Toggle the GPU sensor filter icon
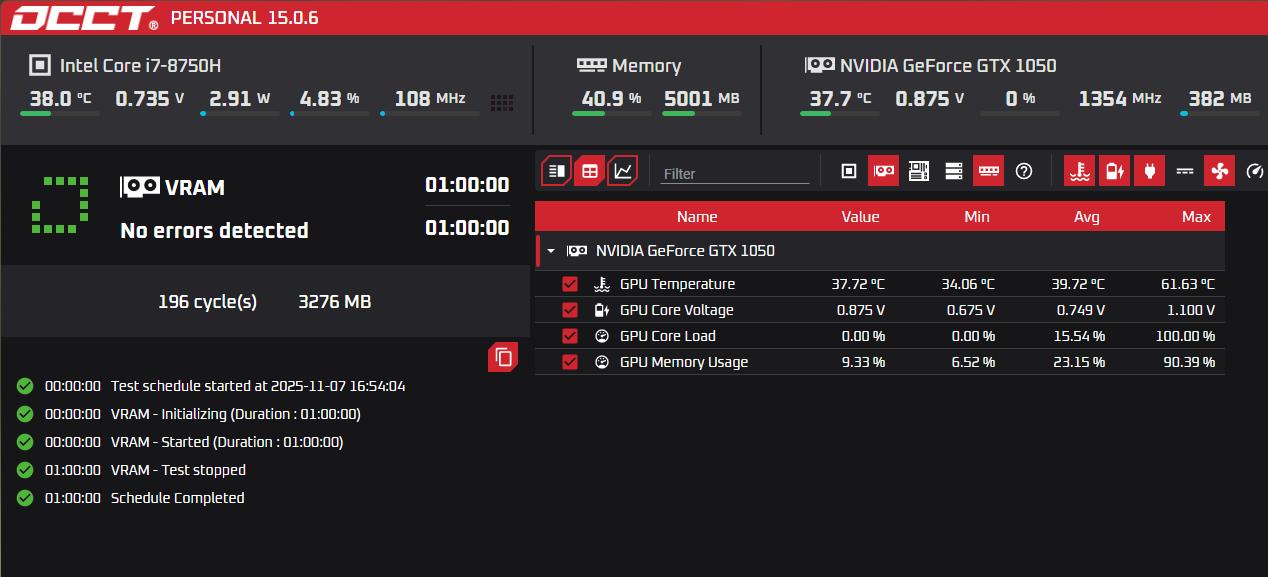1268x577 pixels. coord(883,171)
